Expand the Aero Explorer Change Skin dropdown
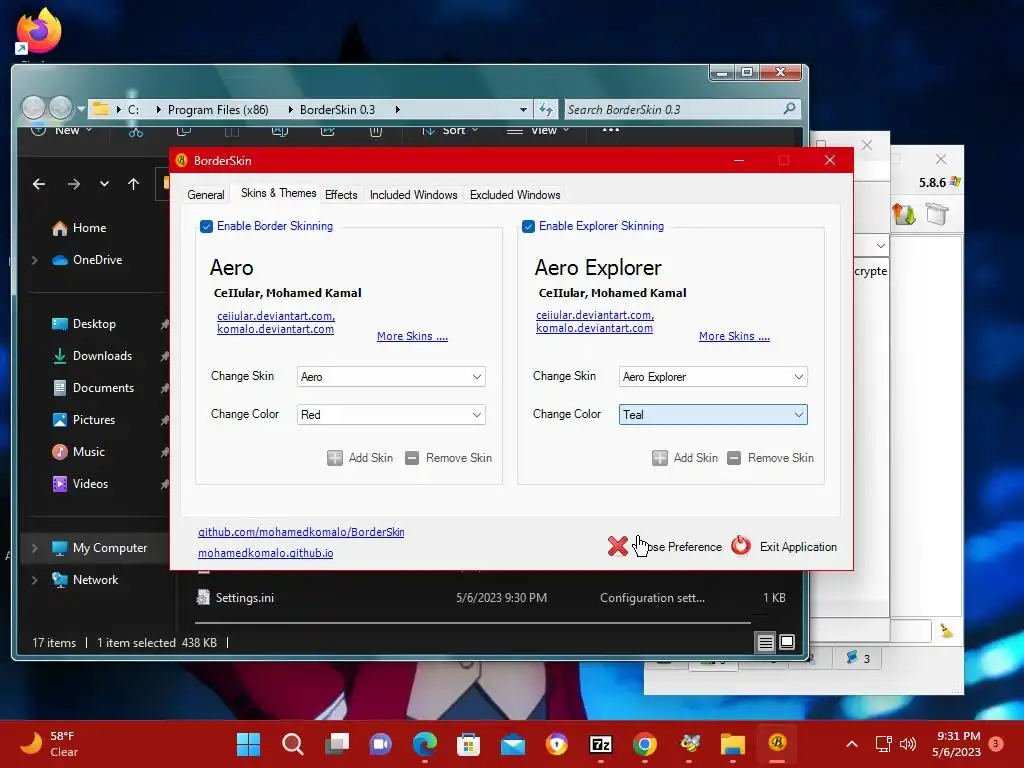 pos(713,377)
